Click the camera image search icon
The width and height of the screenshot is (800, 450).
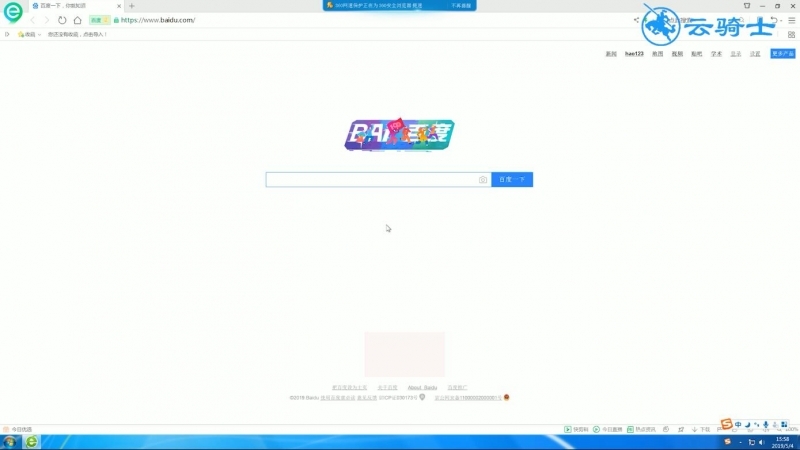click(x=483, y=180)
